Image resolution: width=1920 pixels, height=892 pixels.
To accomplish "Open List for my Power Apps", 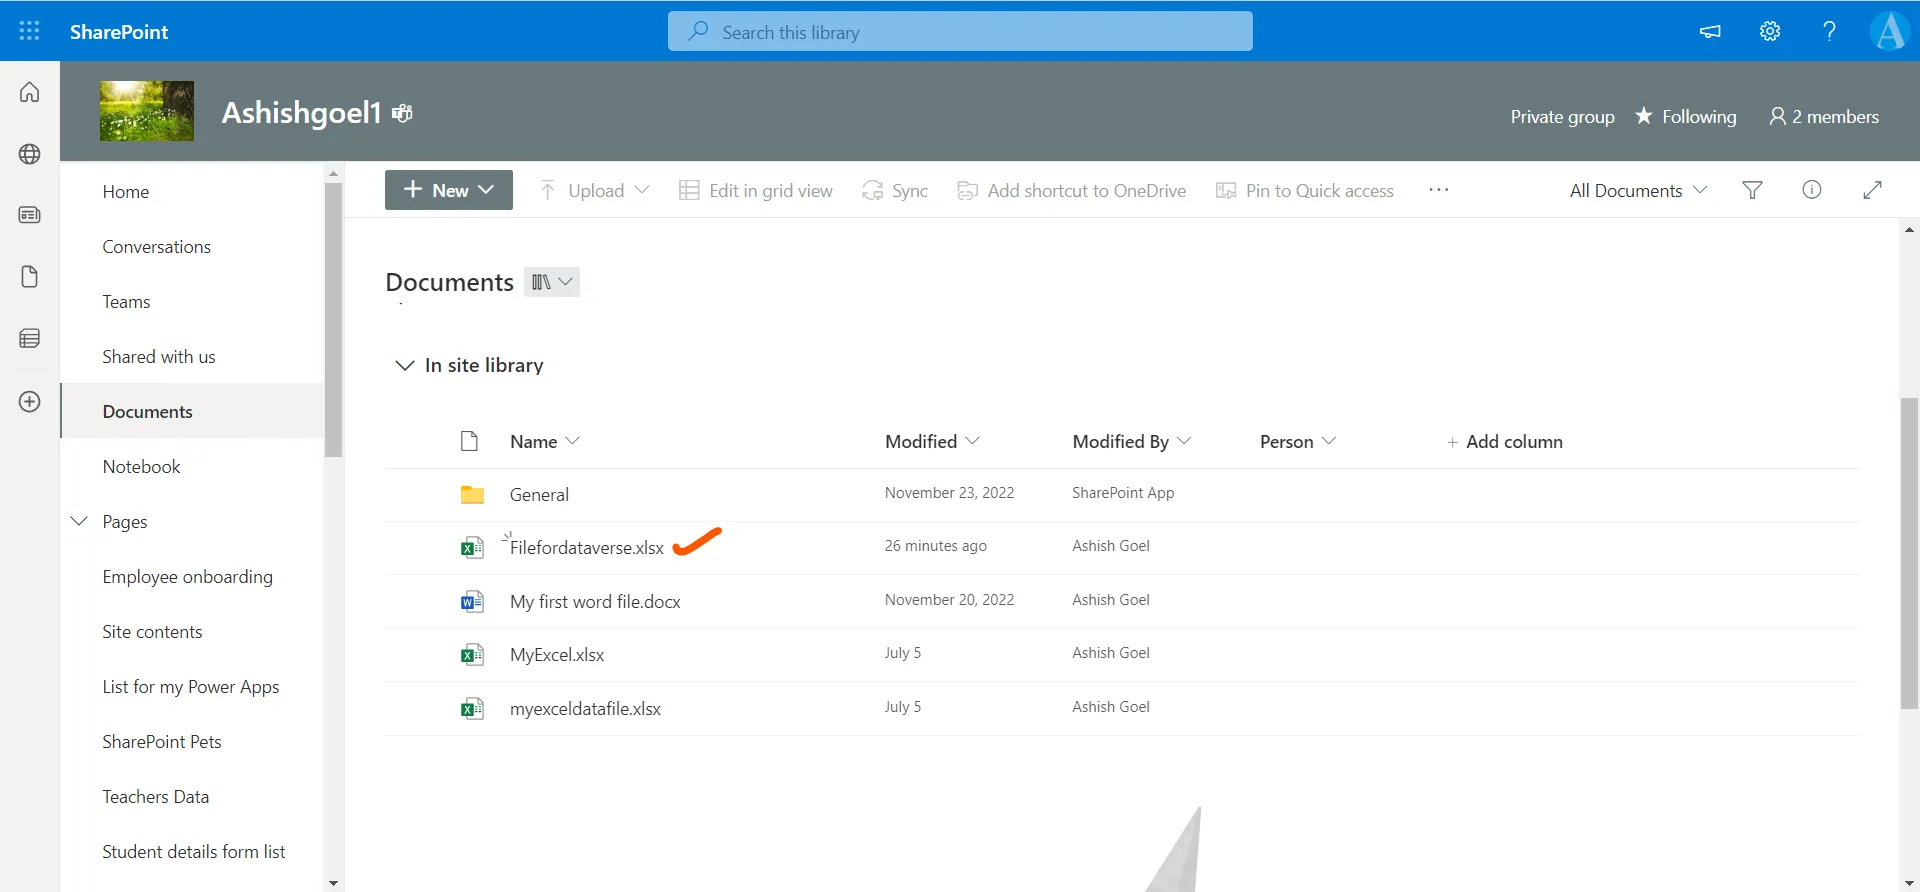I will pos(191,686).
